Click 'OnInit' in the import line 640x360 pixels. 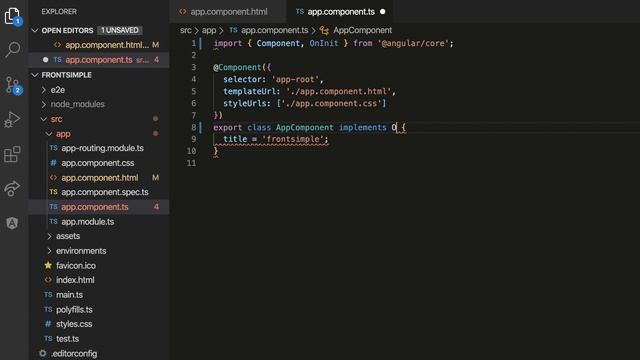point(324,43)
